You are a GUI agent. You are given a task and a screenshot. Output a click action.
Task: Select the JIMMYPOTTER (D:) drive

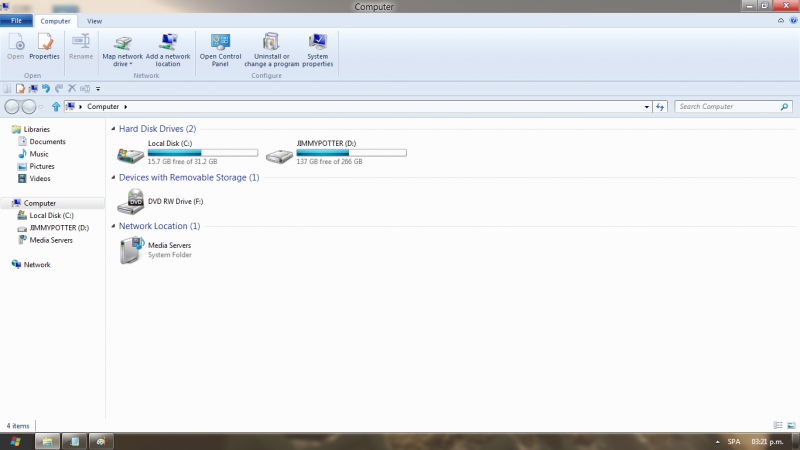click(280, 155)
